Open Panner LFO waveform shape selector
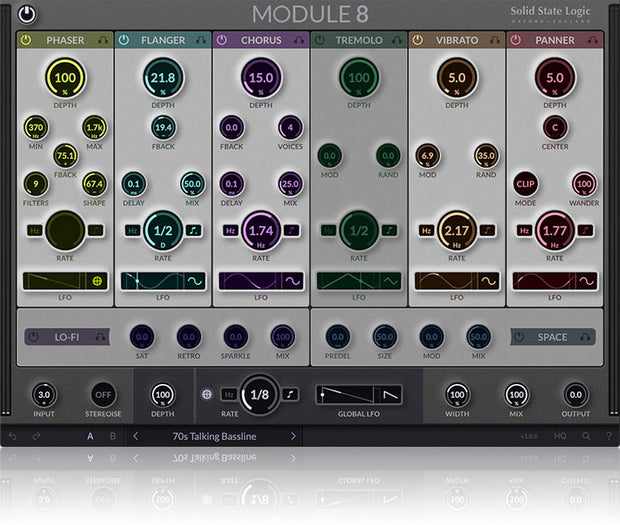620x525 pixels. coord(587,281)
